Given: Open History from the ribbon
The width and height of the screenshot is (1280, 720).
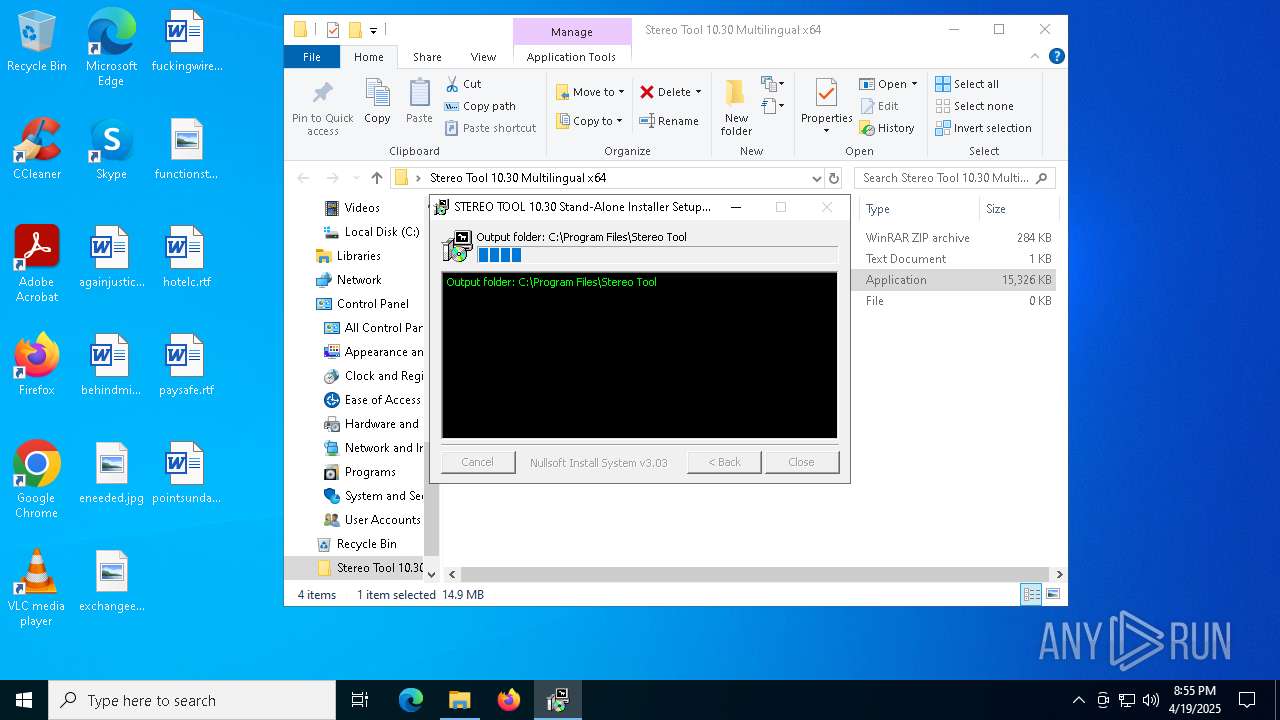Looking at the screenshot, I should point(887,128).
